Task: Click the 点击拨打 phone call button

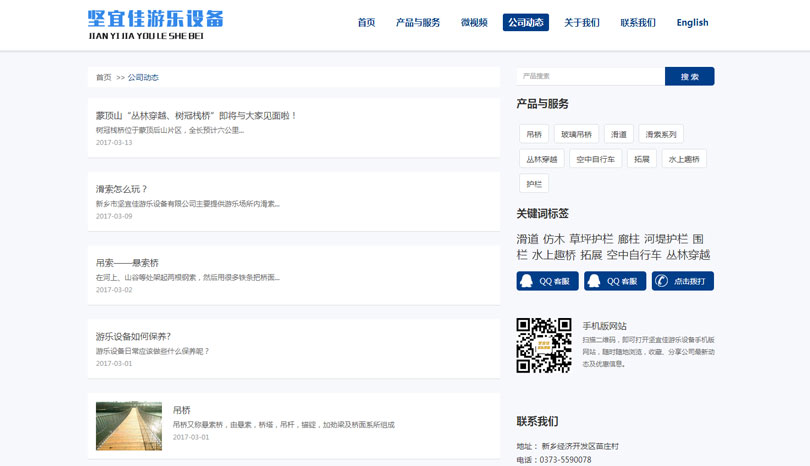Action: pyautogui.click(x=683, y=281)
